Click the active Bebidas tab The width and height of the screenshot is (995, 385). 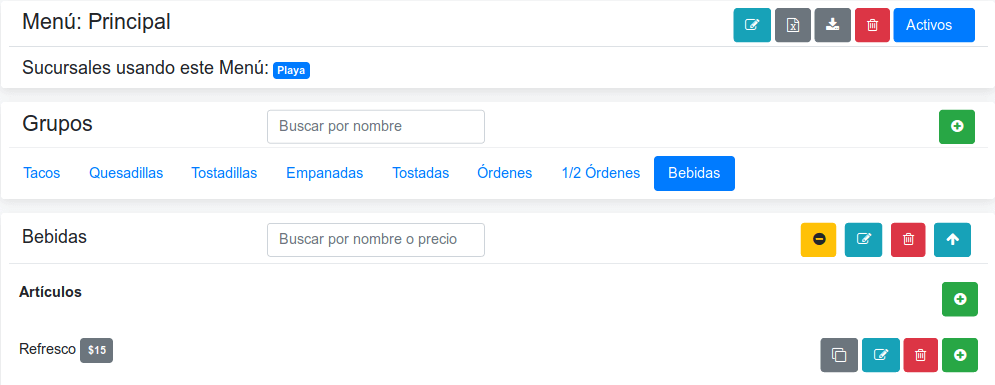(694, 173)
